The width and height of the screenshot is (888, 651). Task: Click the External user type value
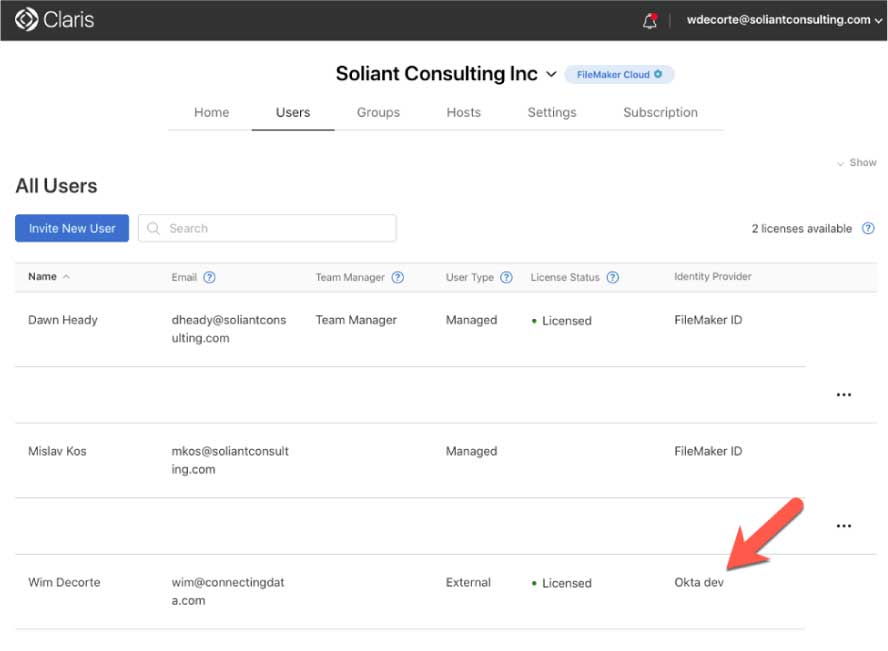point(468,582)
